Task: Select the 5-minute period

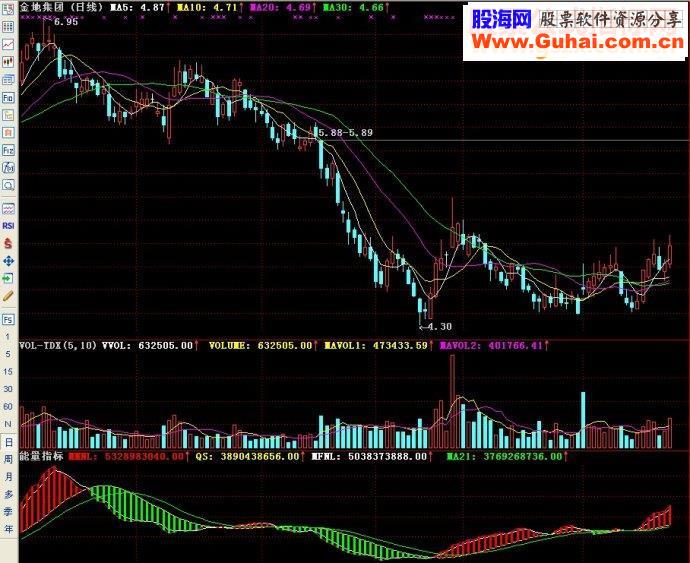Action: tap(8, 354)
